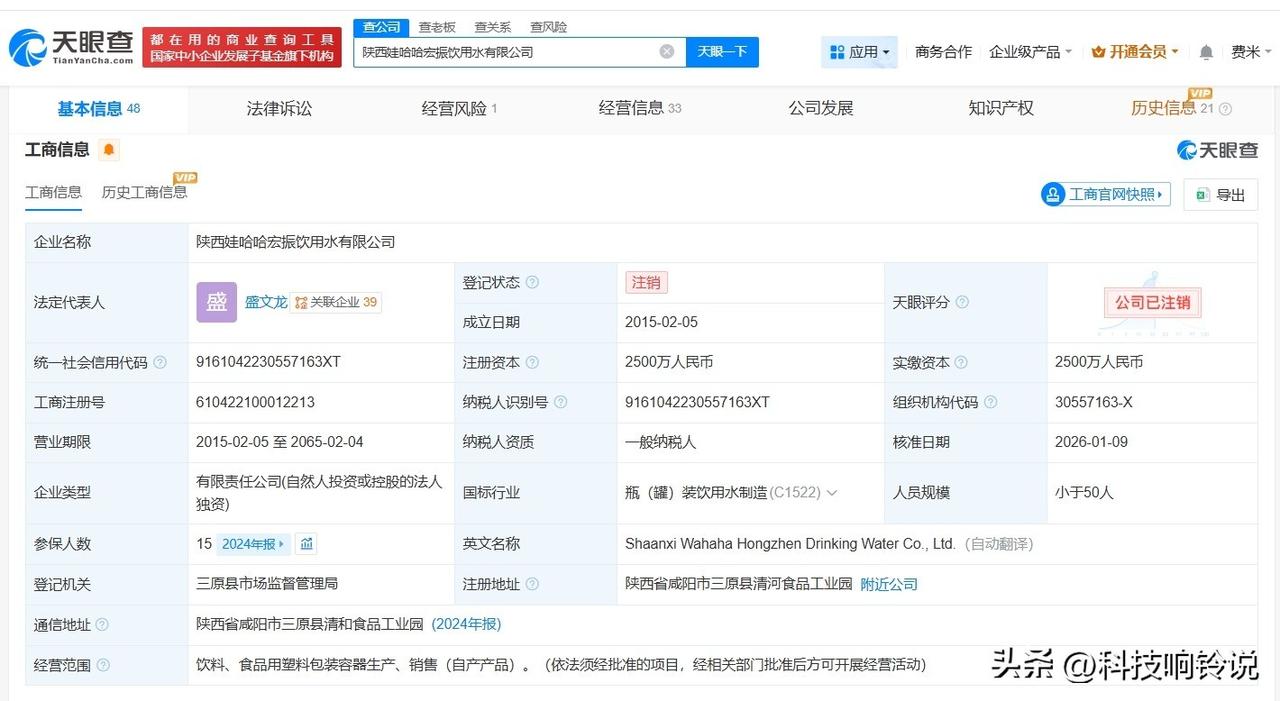Open the 历史工商信息 VIP tab

143,192
